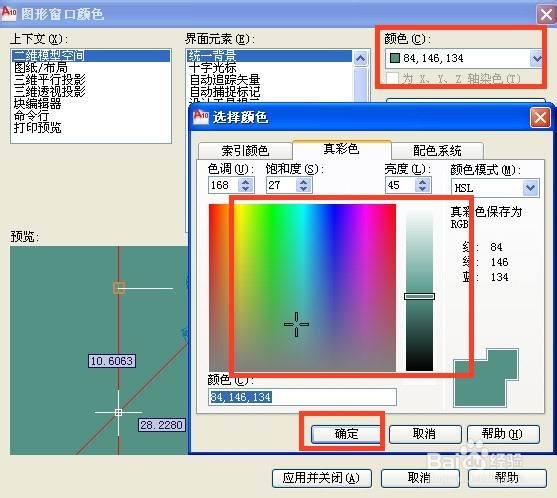
Task: Select 打印预览 in context list
Action: pyautogui.click(x=91, y=128)
